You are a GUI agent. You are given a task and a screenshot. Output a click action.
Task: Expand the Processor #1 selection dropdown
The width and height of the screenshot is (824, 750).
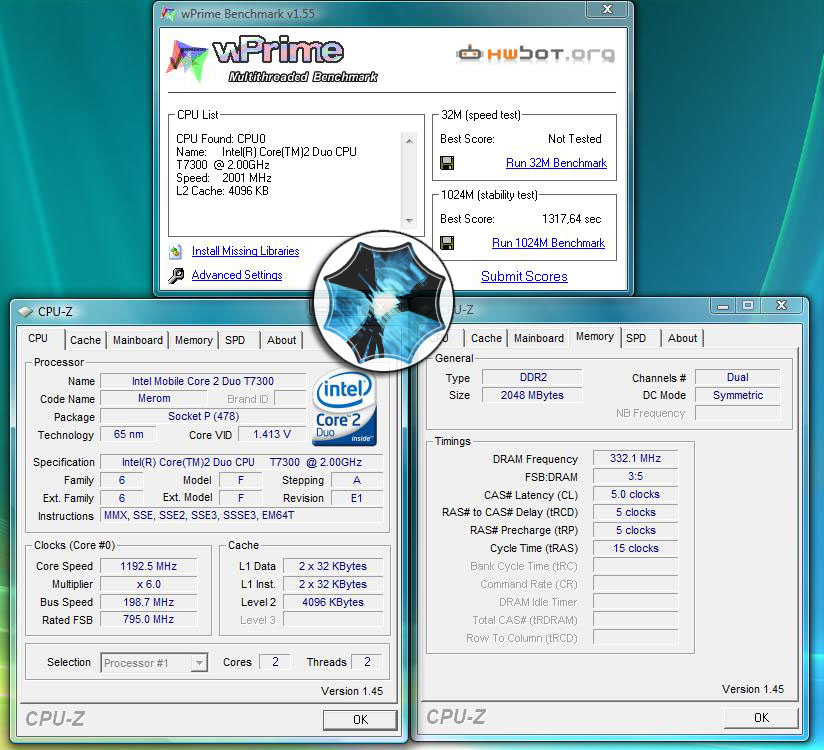tap(199, 663)
